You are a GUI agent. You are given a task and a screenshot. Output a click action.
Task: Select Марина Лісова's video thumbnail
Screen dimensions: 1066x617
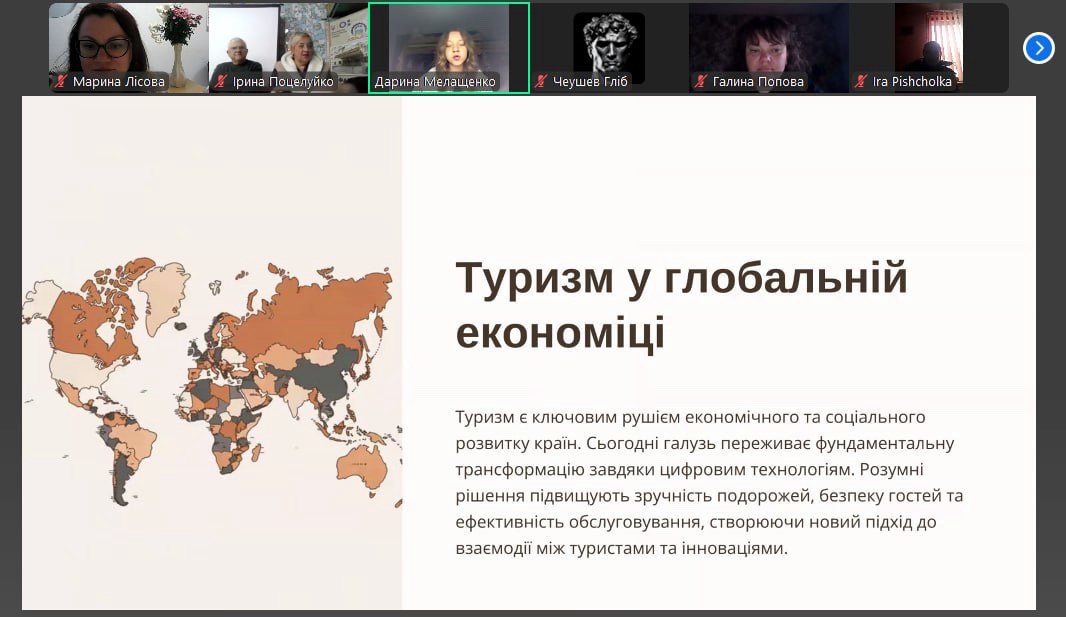click(128, 40)
